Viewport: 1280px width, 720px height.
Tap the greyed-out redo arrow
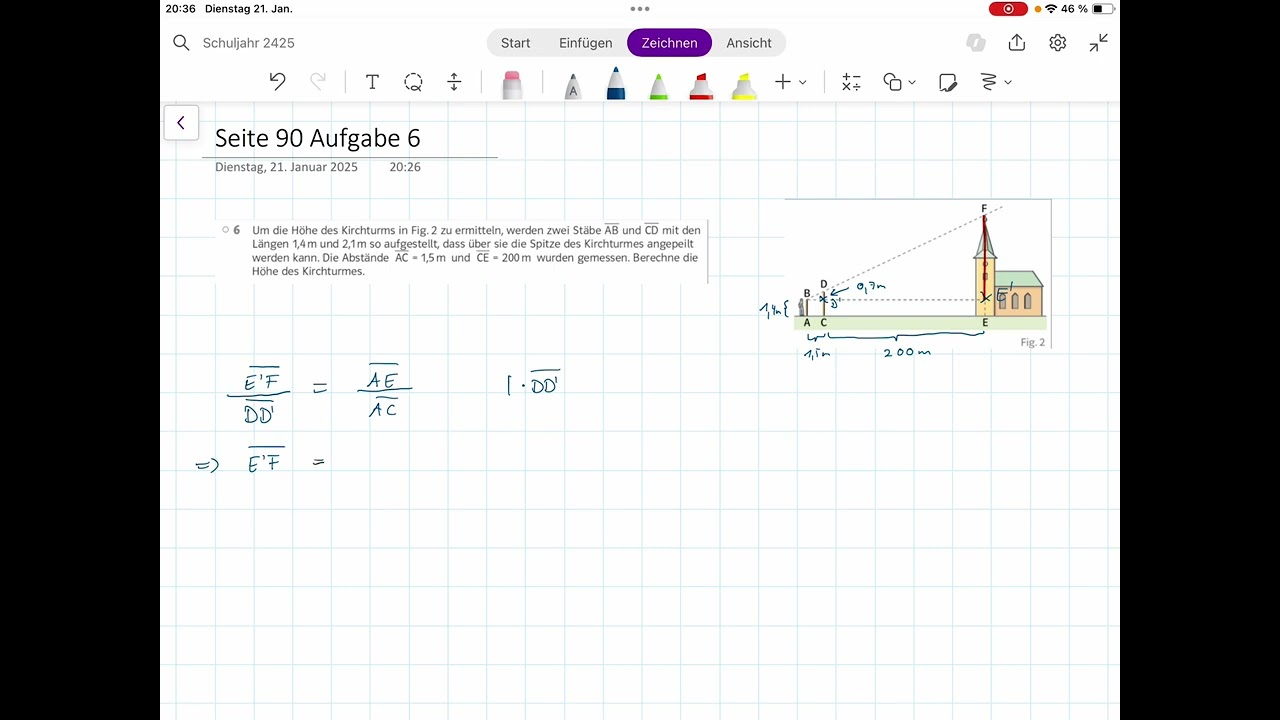coord(318,82)
